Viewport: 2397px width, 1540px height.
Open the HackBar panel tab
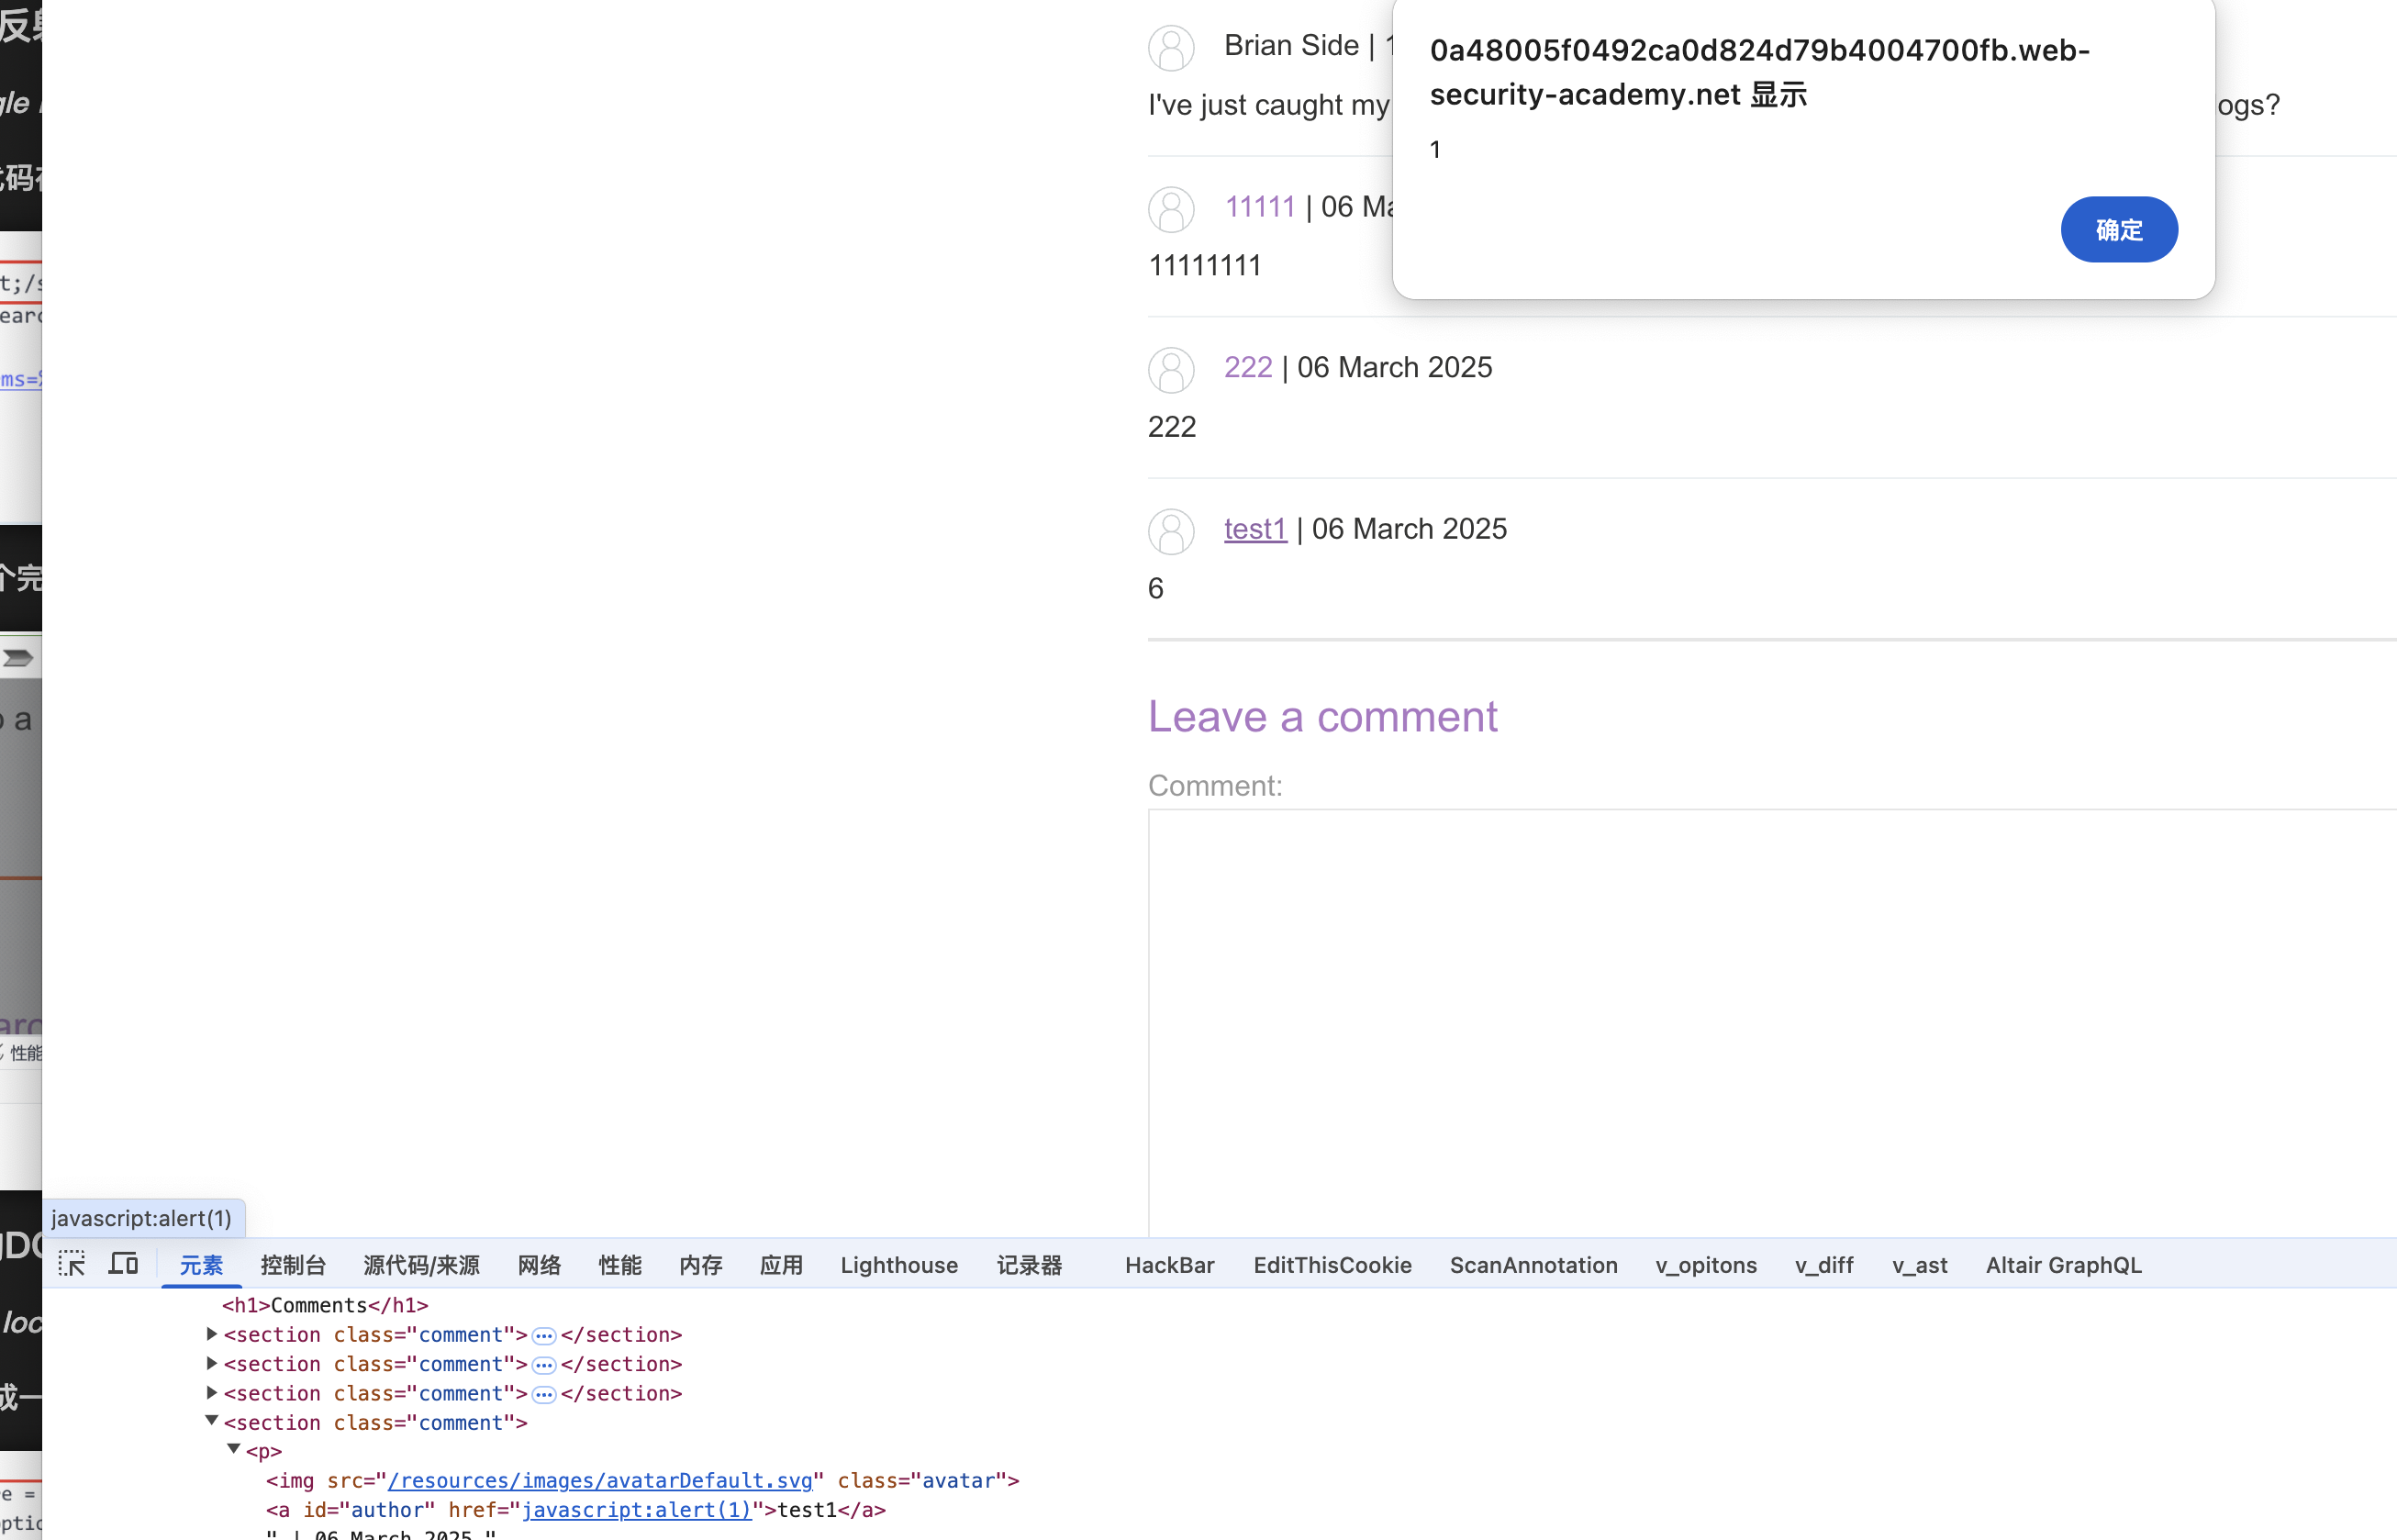coord(1169,1265)
